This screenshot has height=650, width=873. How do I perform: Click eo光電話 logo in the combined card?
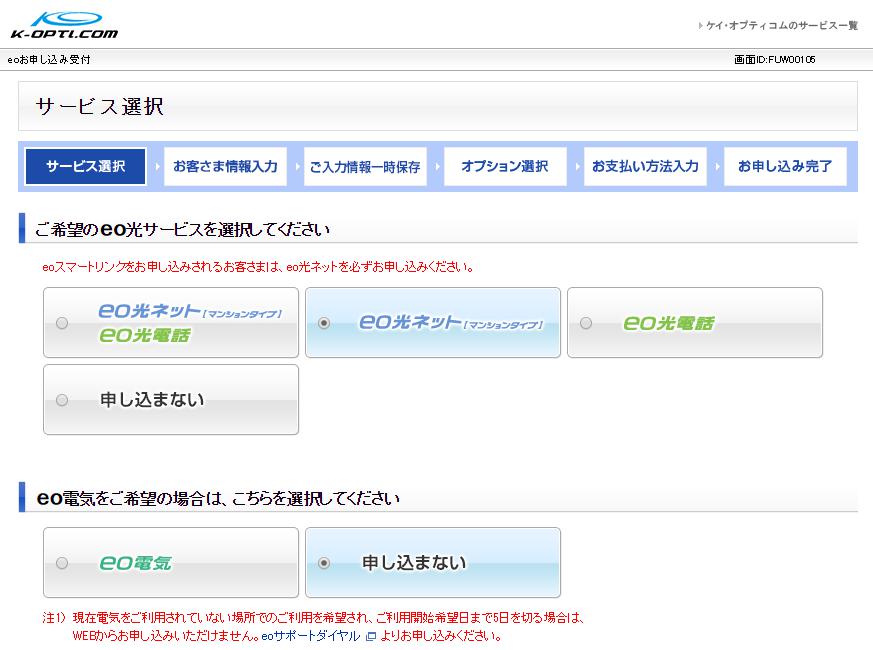pyautogui.click(x=145, y=335)
